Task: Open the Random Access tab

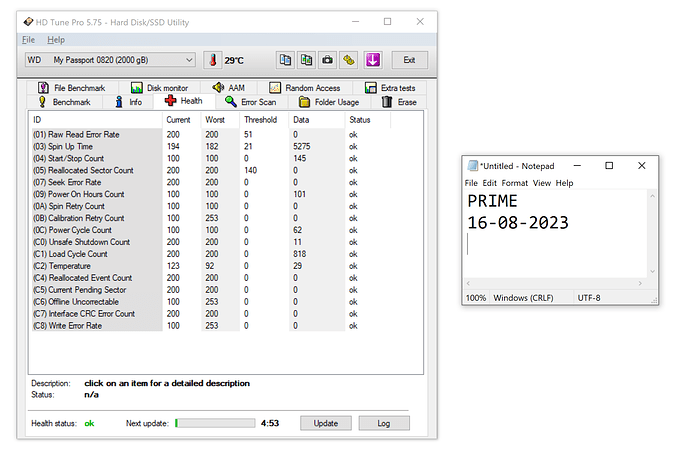Action: click(x=305, y=88)
